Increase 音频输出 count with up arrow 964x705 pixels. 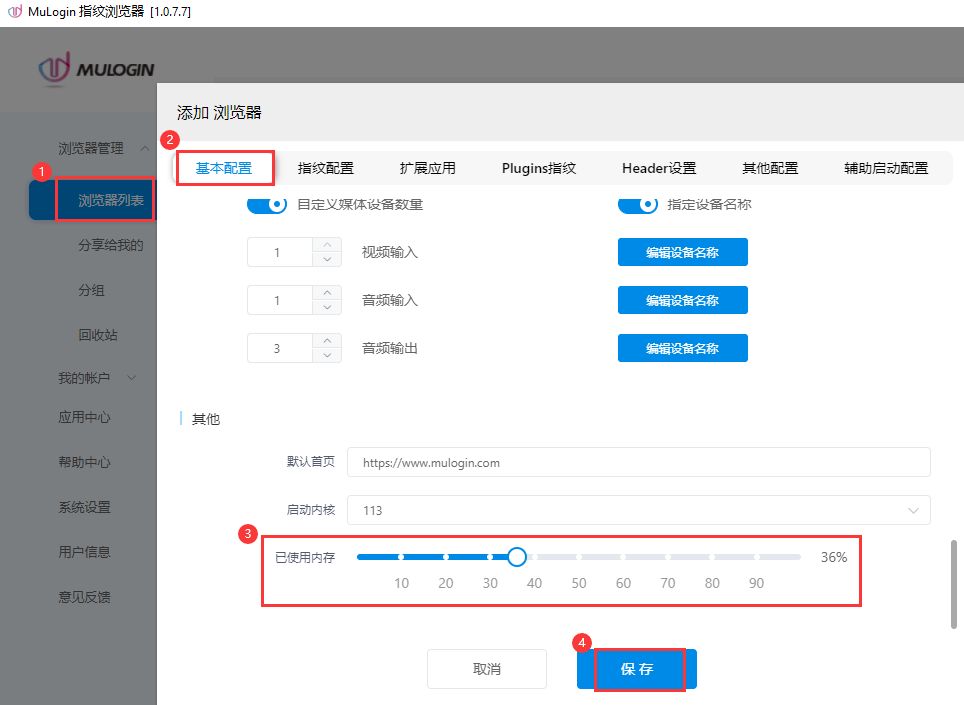[327, 341]
